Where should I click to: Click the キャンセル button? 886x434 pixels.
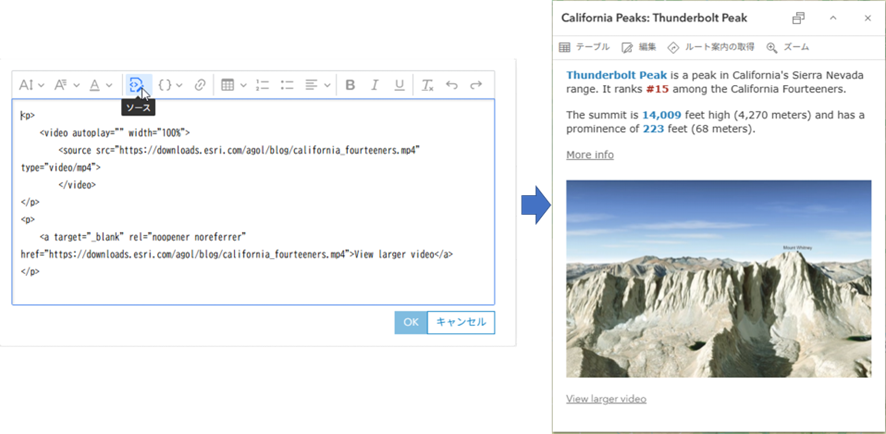[x=461, y=322]
